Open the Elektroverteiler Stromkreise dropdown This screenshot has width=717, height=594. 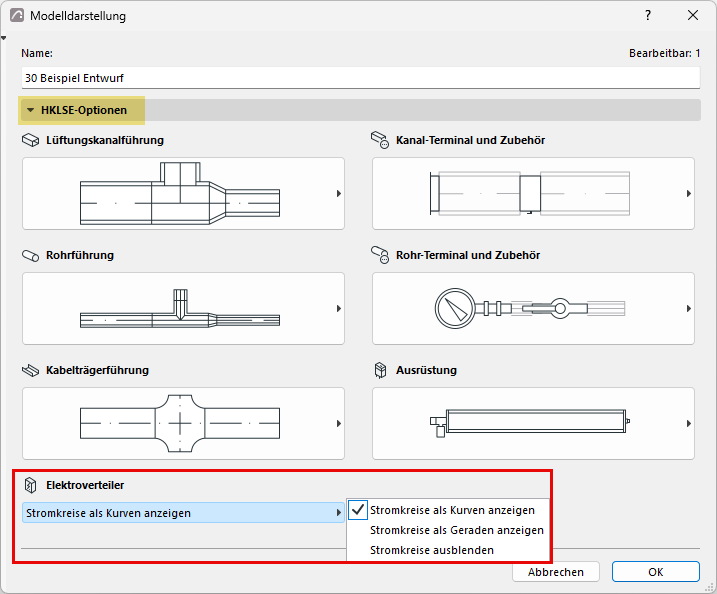pyautogui.click(x=183, y=513)
